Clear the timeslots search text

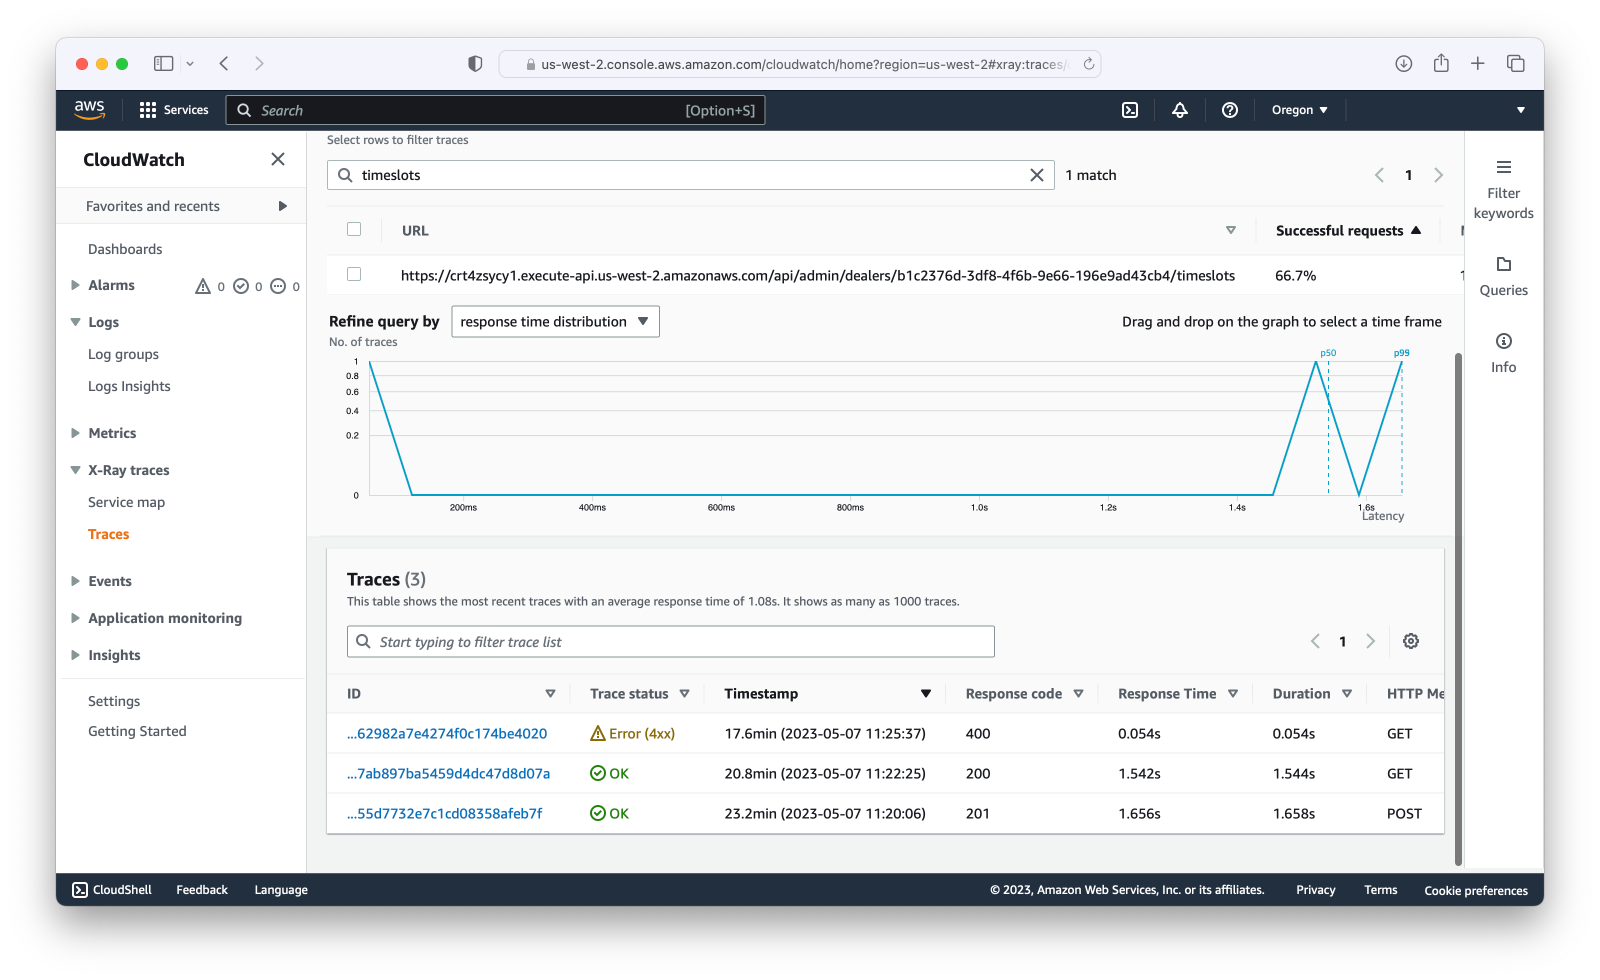click(1037, 175)
